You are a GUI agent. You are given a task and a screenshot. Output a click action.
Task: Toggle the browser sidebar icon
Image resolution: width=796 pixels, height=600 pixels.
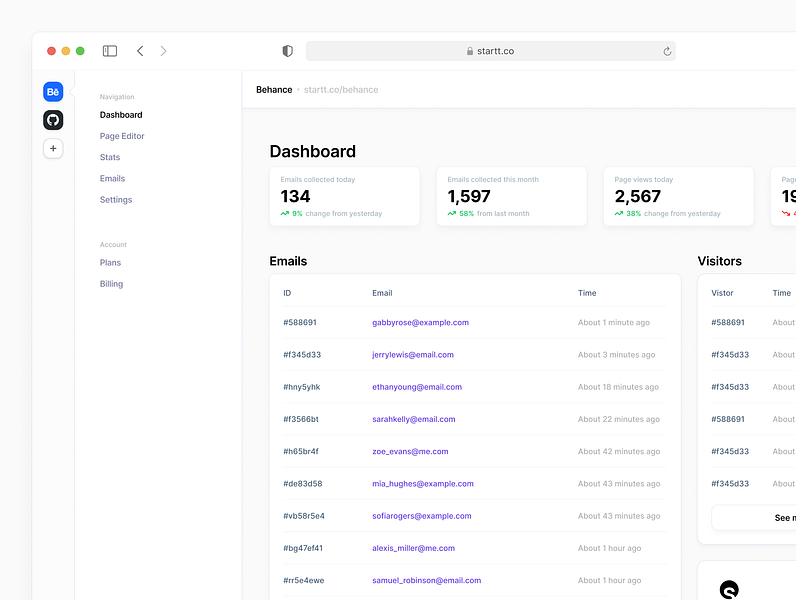pyautogui.click(x=110, y=51)
